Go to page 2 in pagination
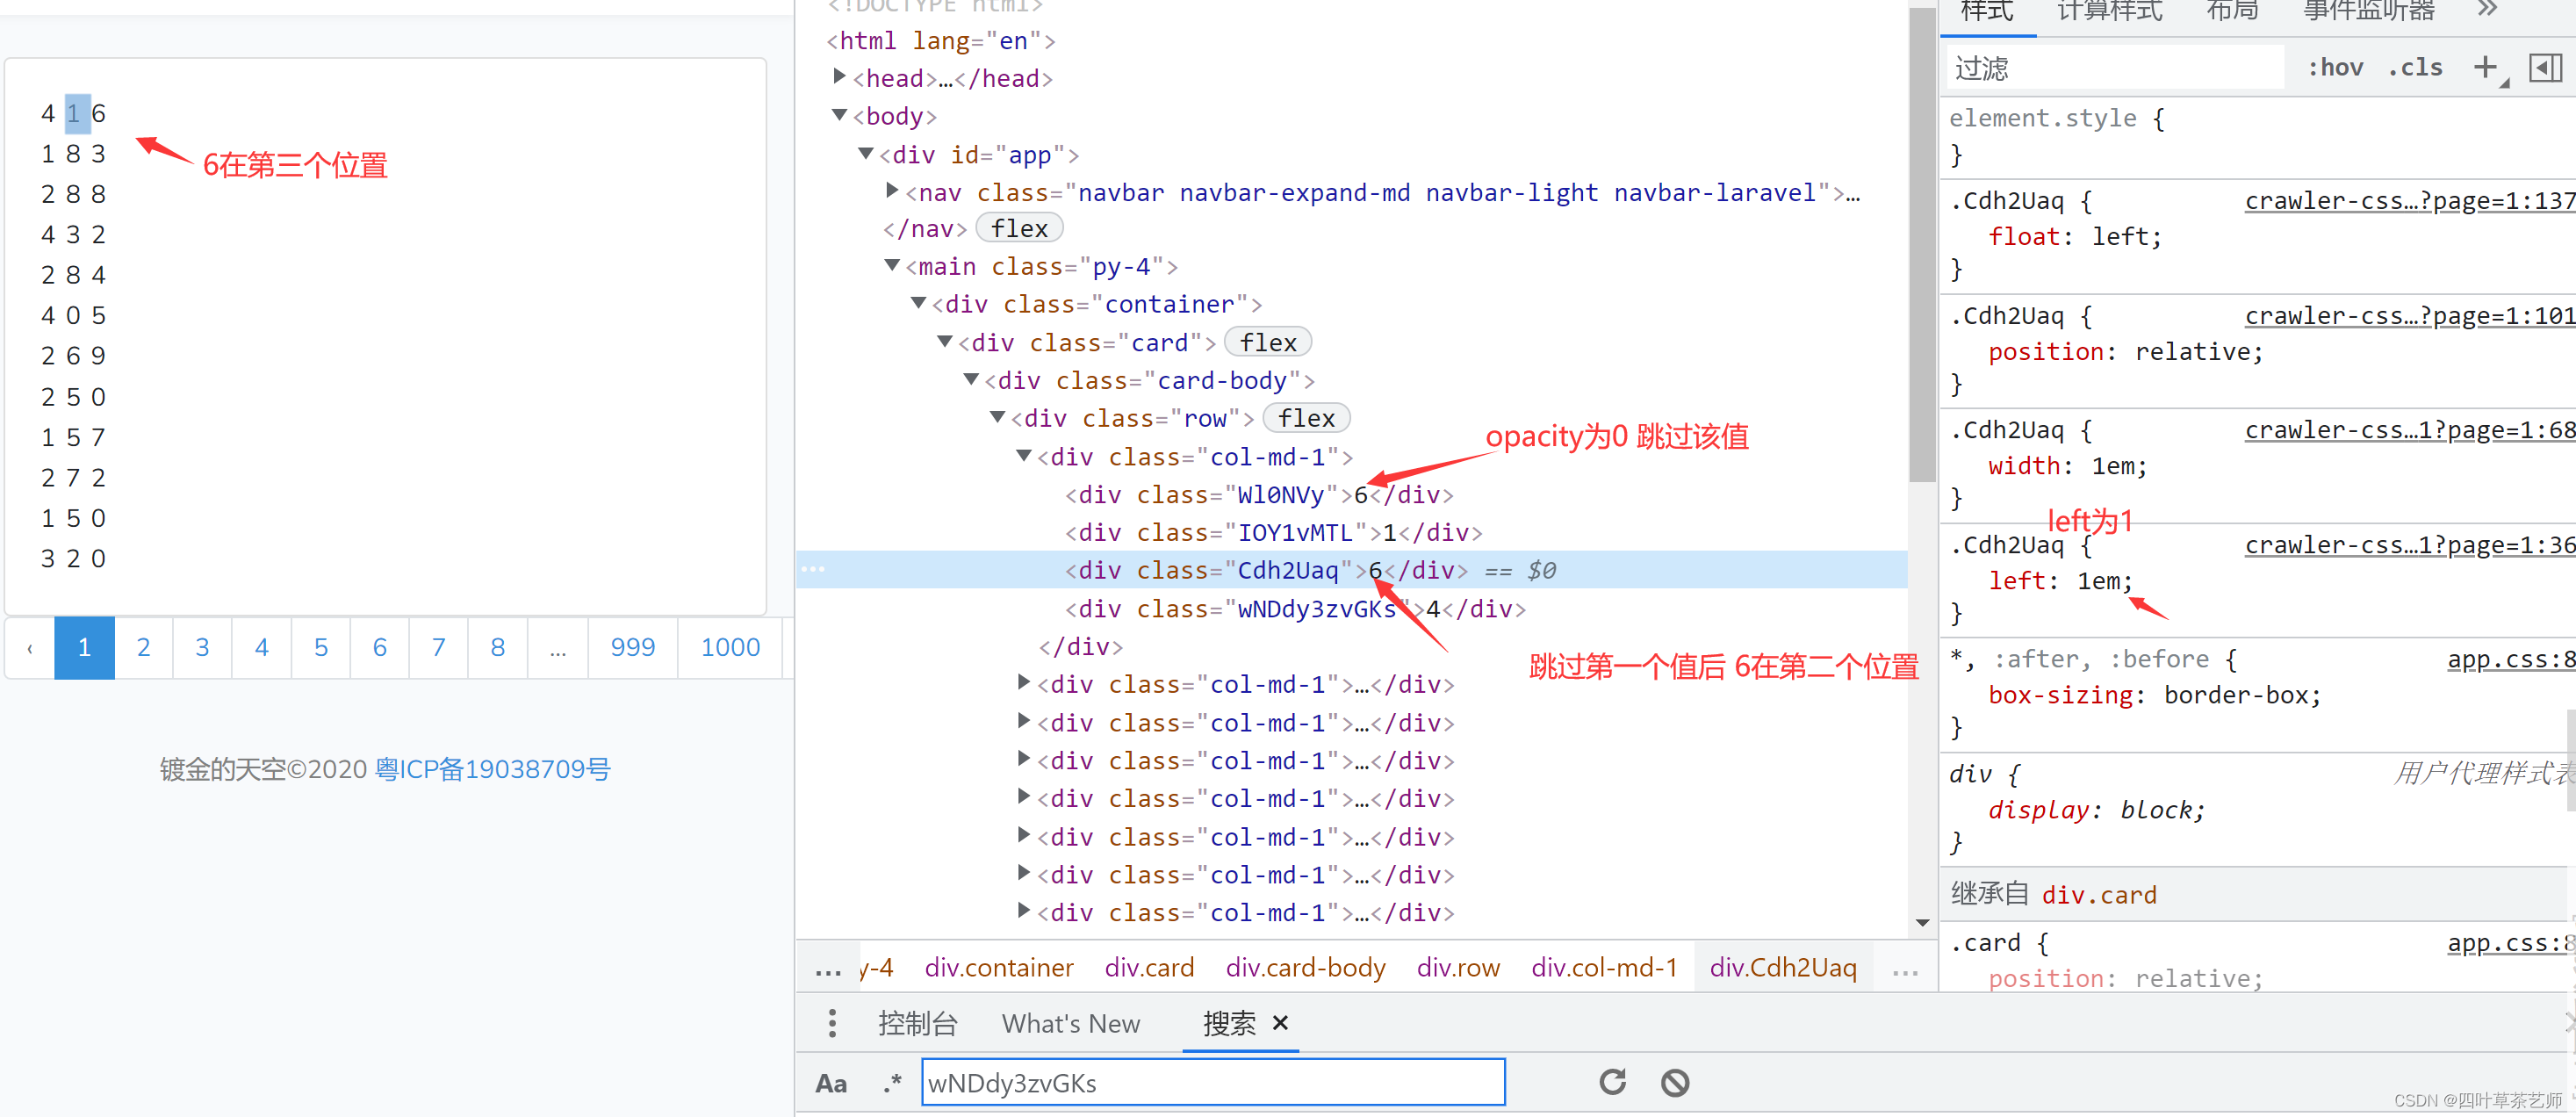The image size is (2576, 1117). (x=143, y=647)
